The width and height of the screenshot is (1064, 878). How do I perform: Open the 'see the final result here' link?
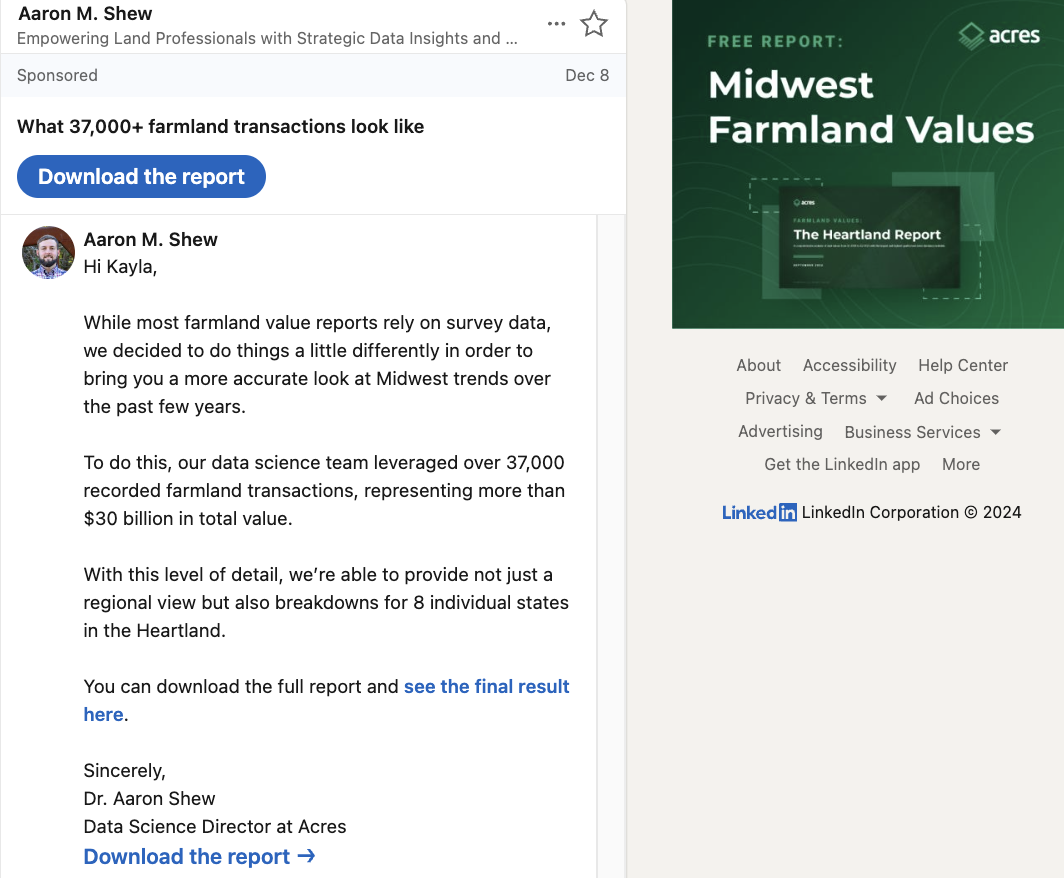point(486,687)
